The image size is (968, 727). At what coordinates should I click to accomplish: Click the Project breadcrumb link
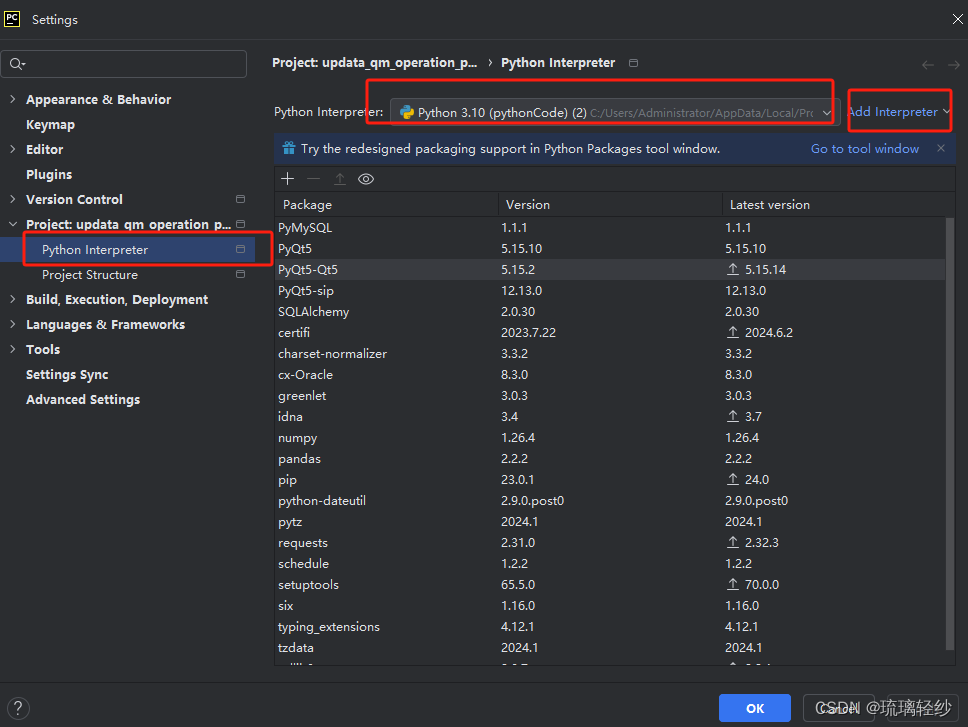click(375, 63)
